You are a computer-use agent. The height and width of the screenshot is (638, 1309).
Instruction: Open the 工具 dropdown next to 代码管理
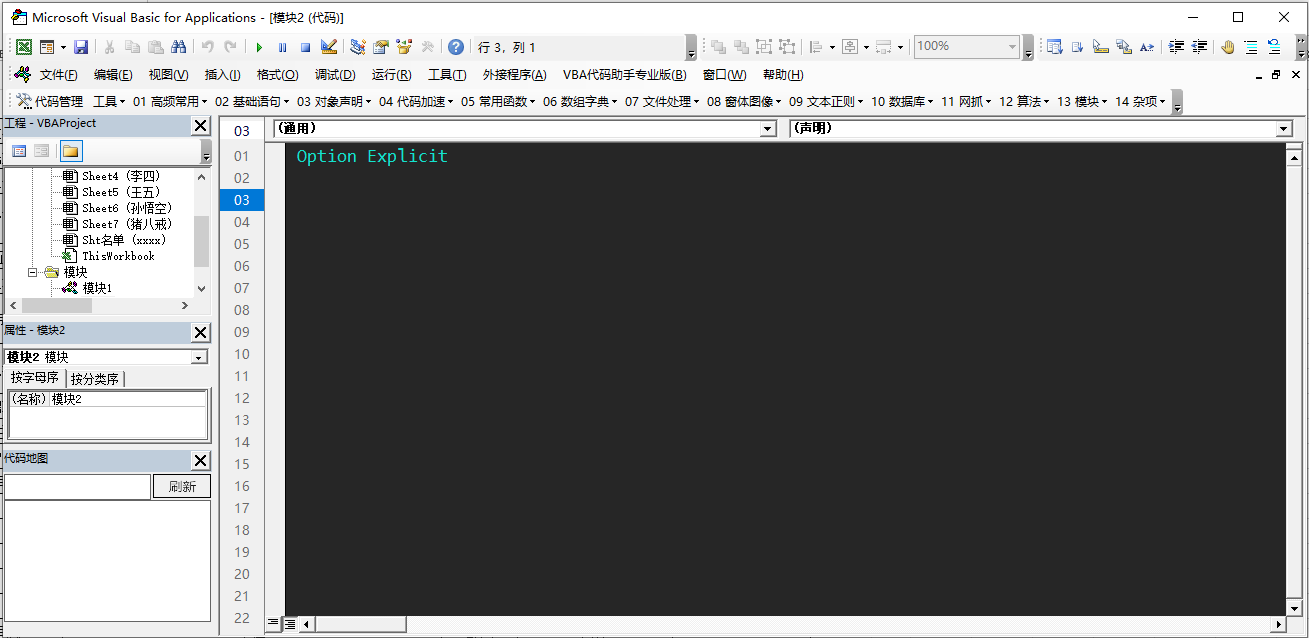109,101
